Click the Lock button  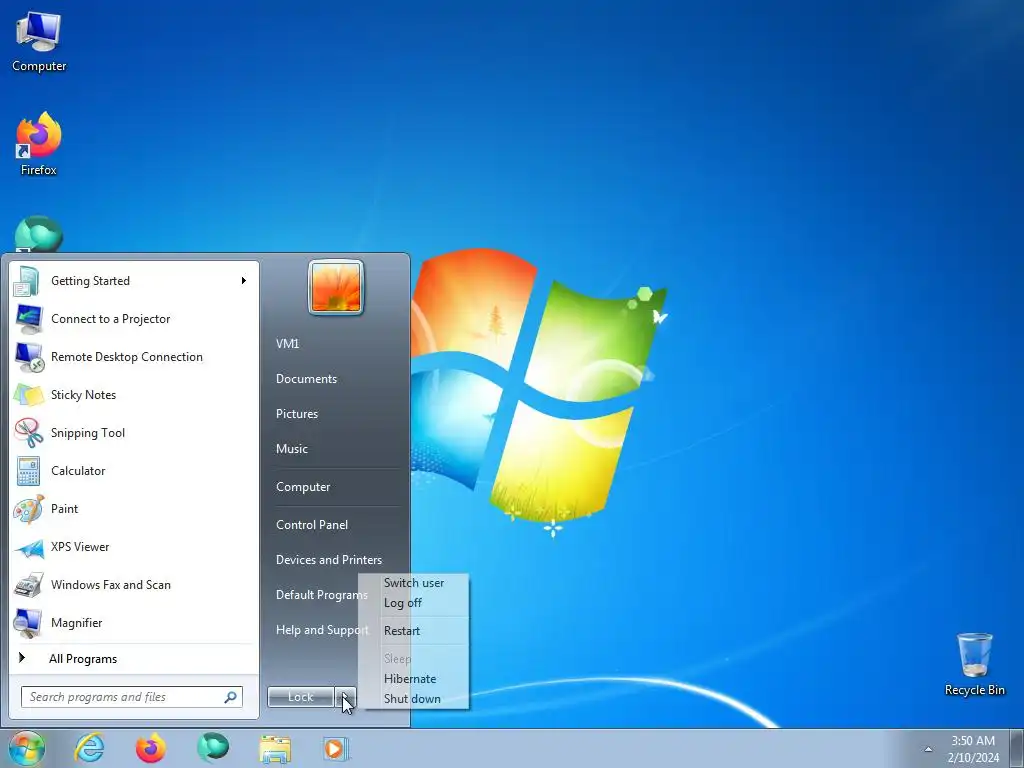(301, 697)
